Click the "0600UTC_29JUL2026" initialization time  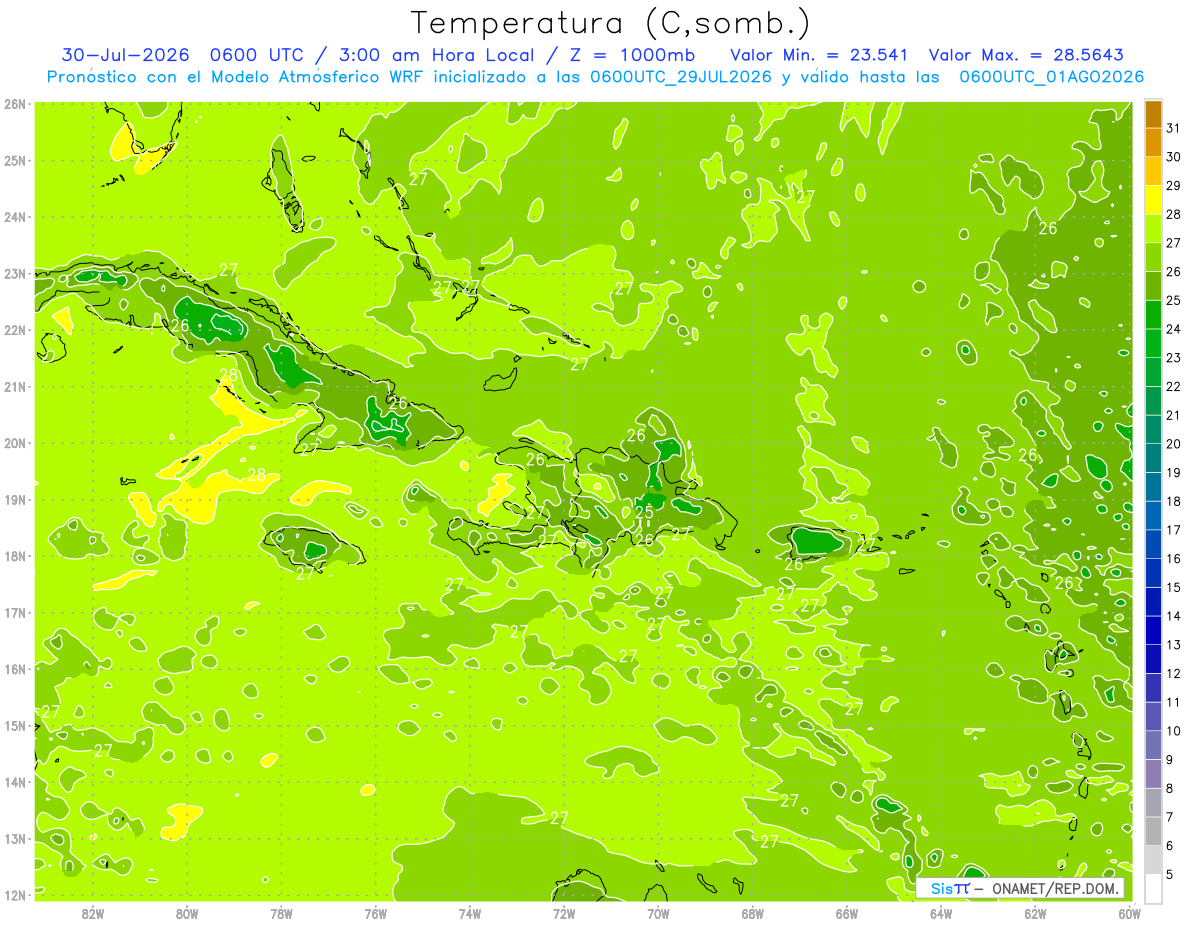click(x=681, y=77)
